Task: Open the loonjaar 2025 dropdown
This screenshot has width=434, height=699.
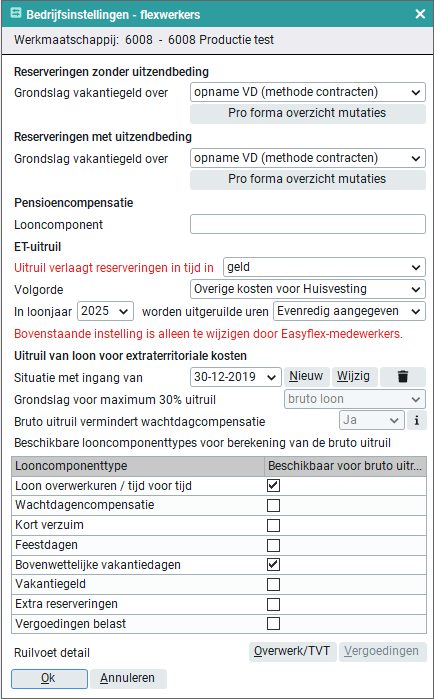Action: pyautogui.click(x=106, y=311)
